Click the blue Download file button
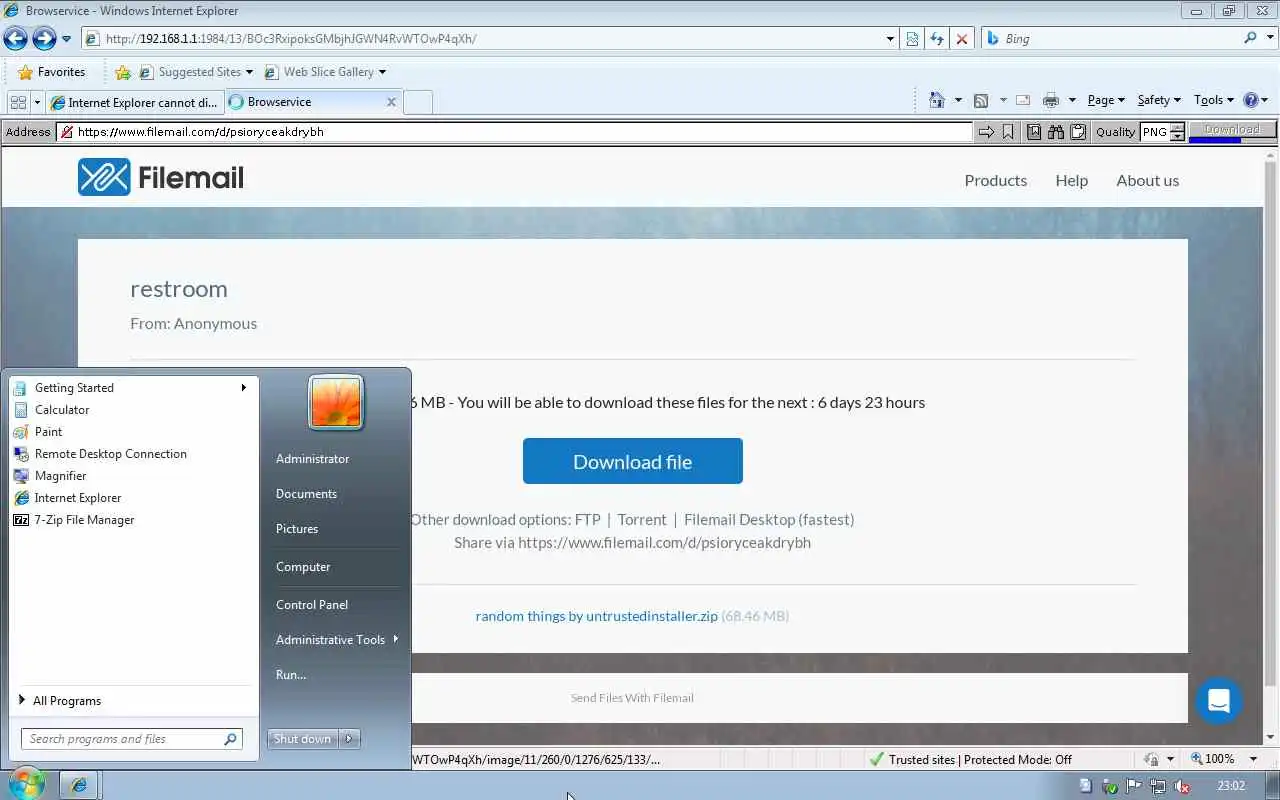1280x800 pixels. tap(632, 461)
